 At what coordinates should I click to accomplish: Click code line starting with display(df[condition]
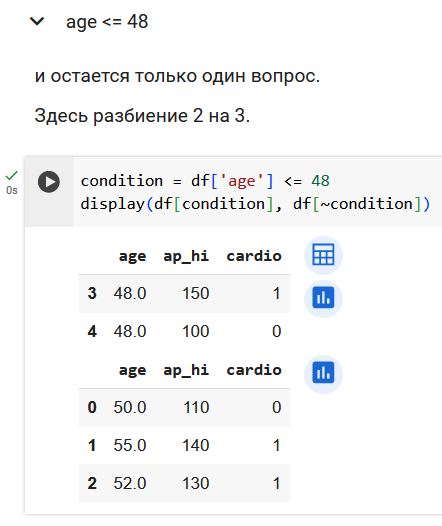(255, 204)
